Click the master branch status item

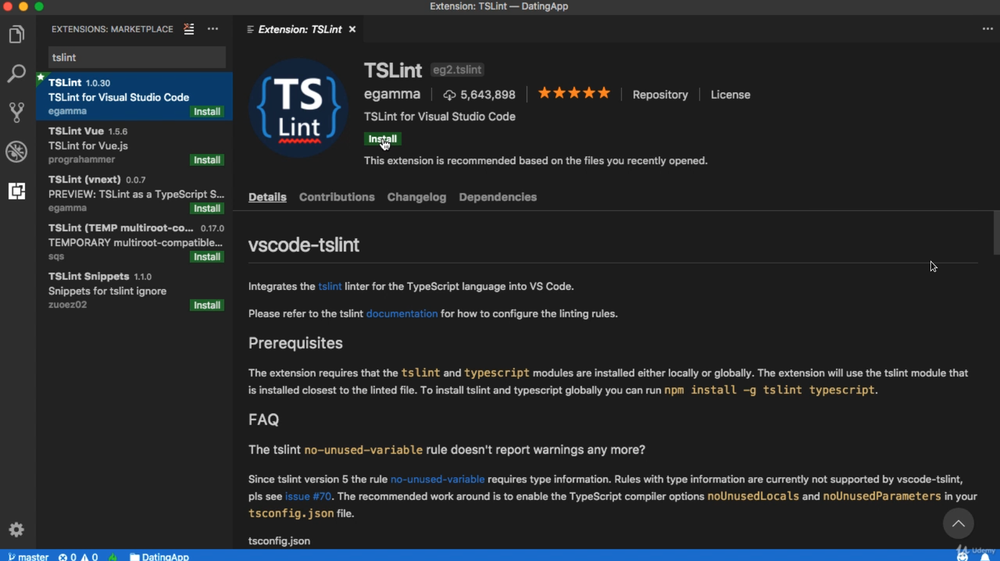coord(28,557)
